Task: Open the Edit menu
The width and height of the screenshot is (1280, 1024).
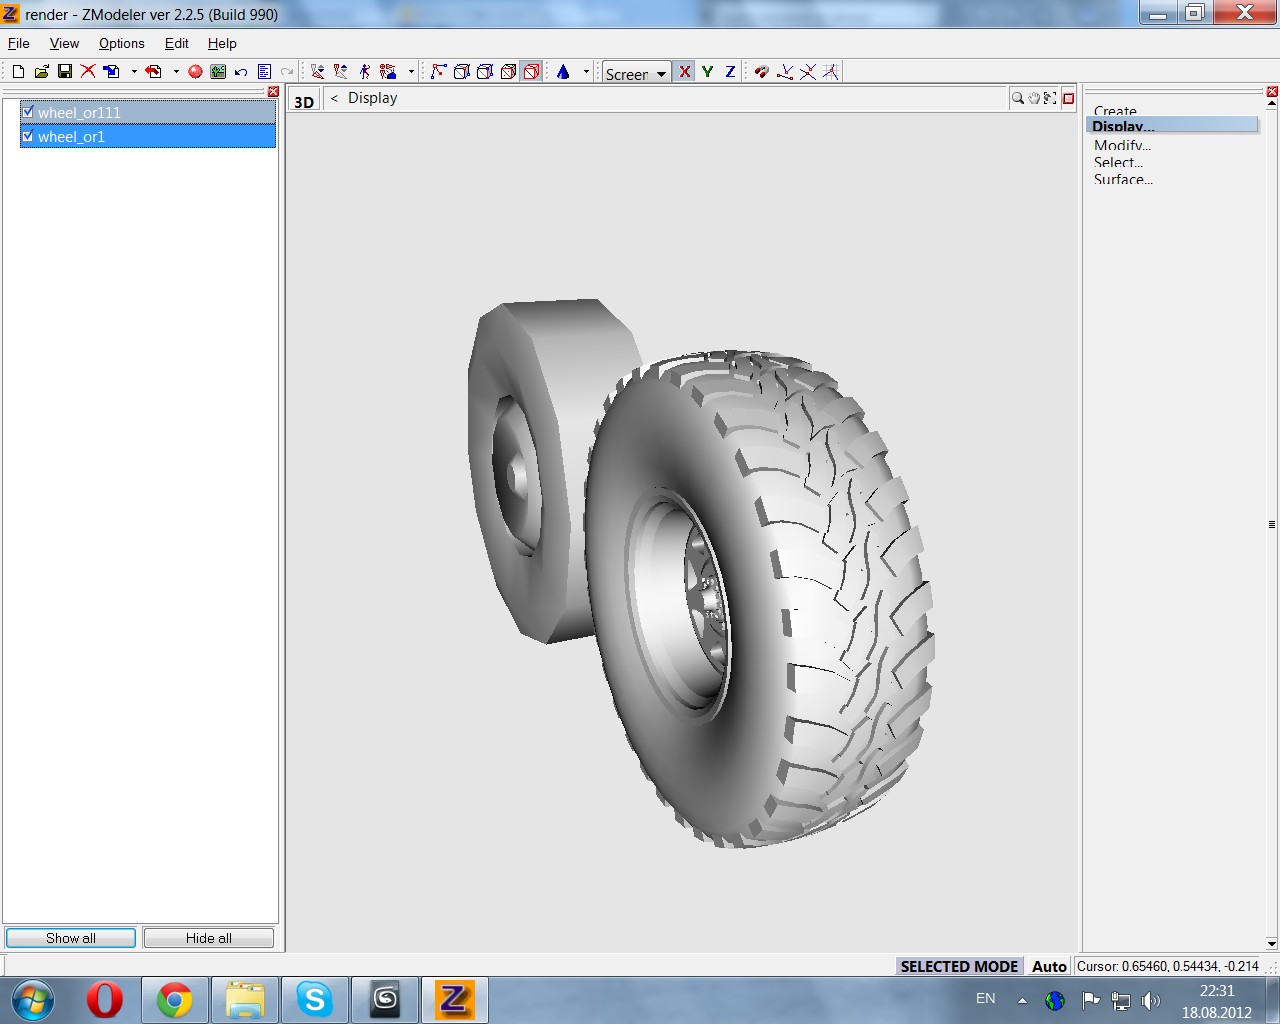Action: pos(176,43)
